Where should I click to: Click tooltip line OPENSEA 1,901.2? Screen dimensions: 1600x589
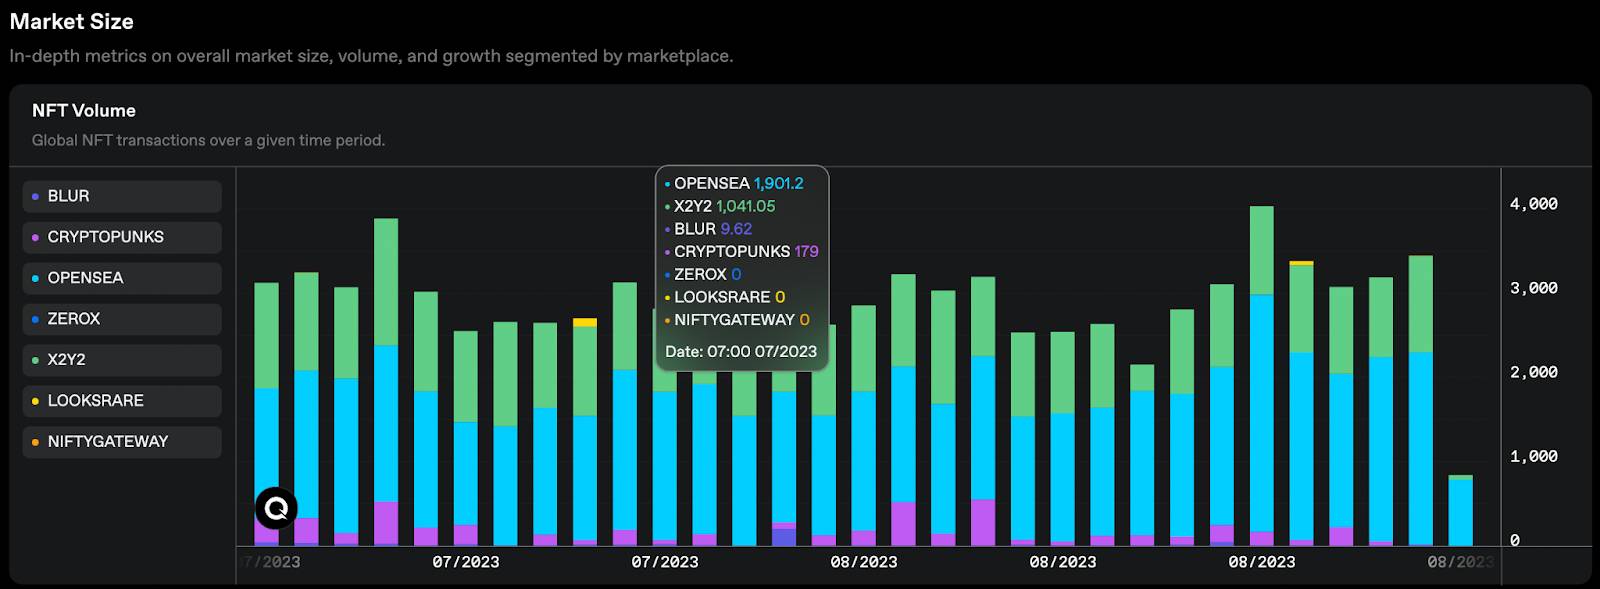pyautogui.click(x=734, y=183)
